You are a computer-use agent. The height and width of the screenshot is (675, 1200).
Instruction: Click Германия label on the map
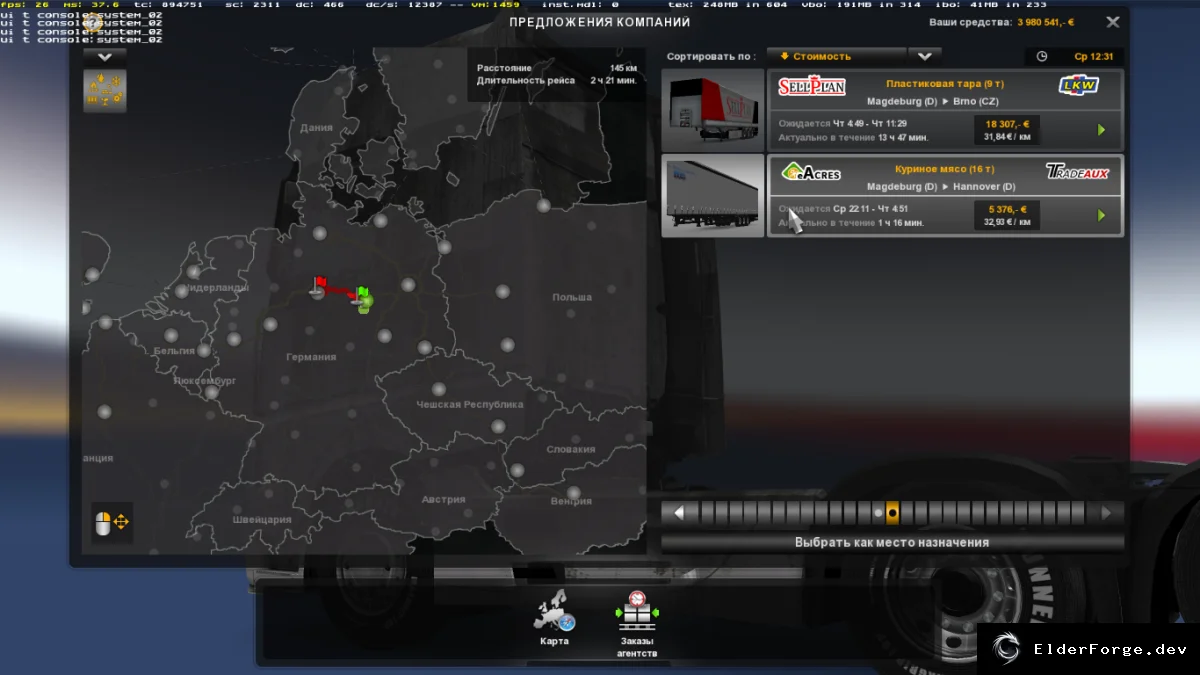tap(311, 357)
